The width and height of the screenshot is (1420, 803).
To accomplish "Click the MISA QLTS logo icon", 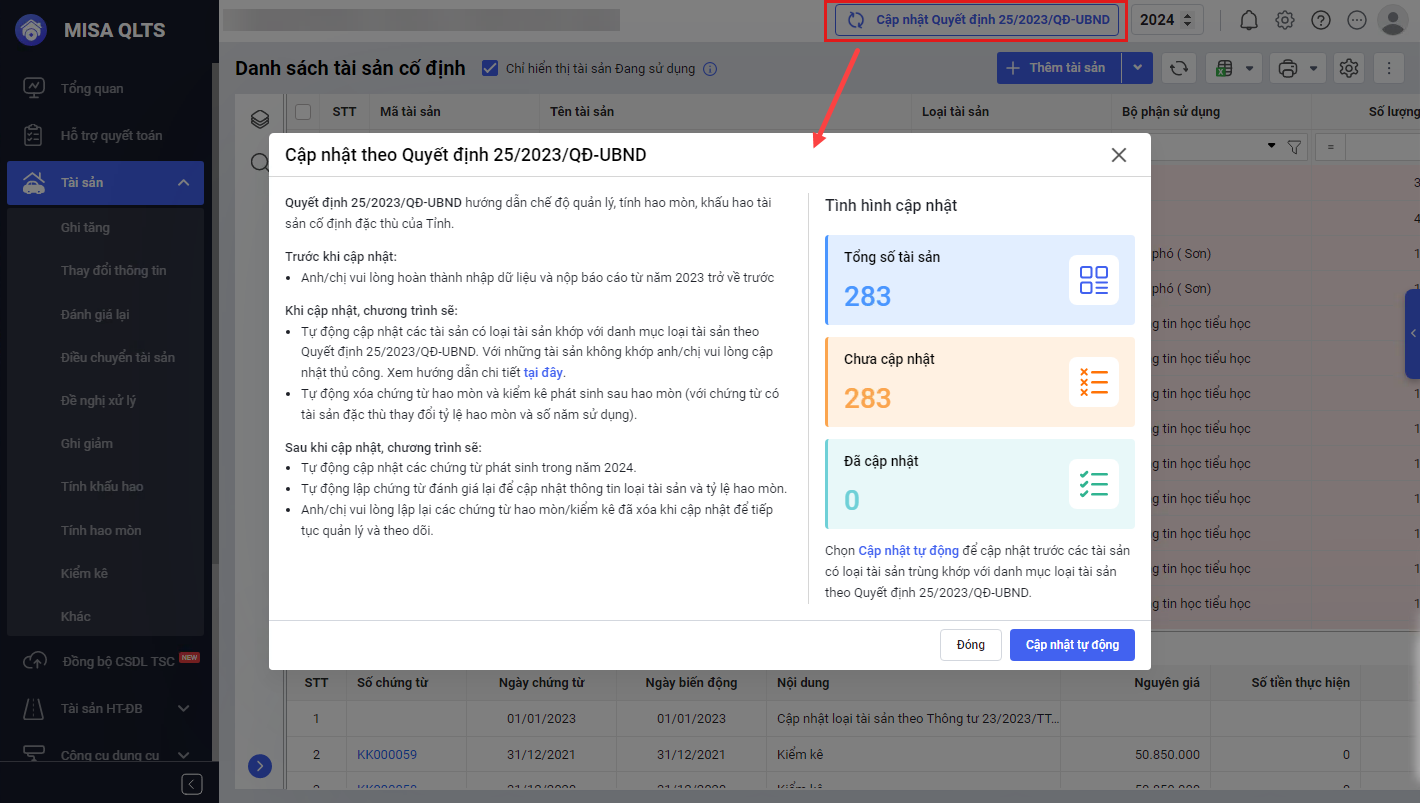I will pos(30,30).
